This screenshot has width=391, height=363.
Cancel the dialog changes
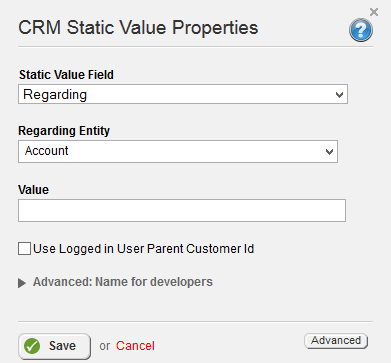point(135,346)
